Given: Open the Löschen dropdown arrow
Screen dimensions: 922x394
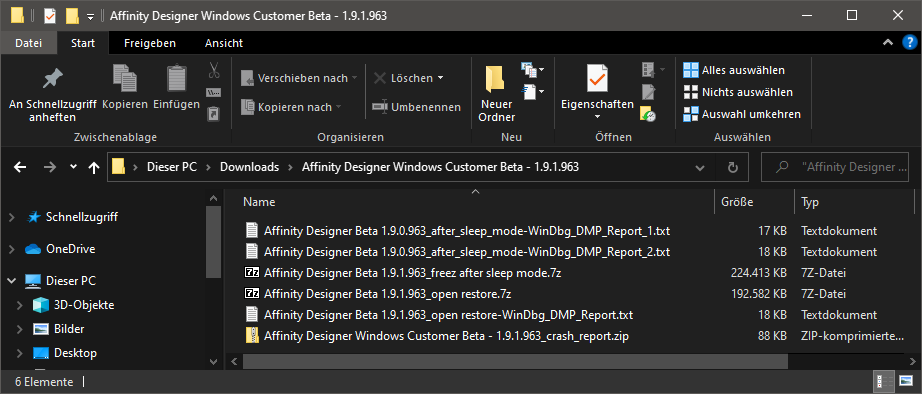Looking at the screenshot, I should (x=440, y=78).
